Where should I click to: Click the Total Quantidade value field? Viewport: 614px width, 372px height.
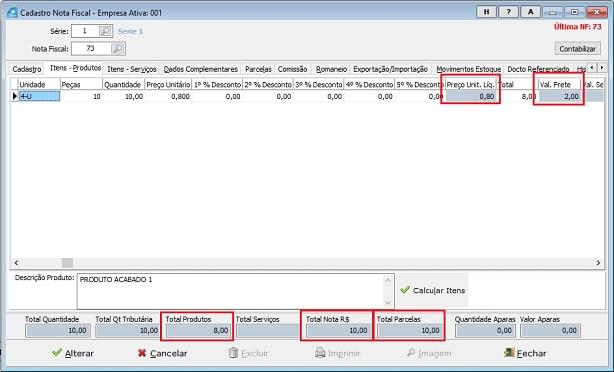(x=58, y=331)
